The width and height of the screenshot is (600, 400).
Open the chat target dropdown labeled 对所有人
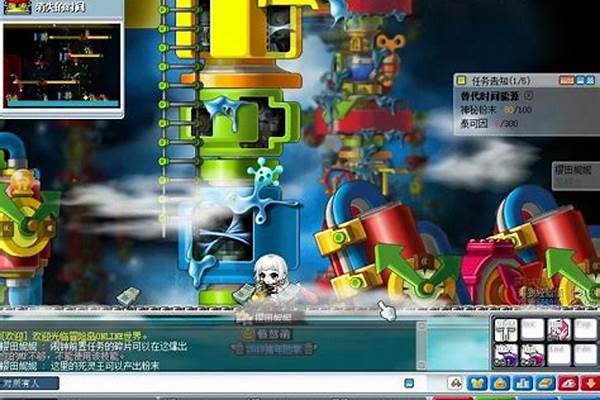click(x=28, y=383)
